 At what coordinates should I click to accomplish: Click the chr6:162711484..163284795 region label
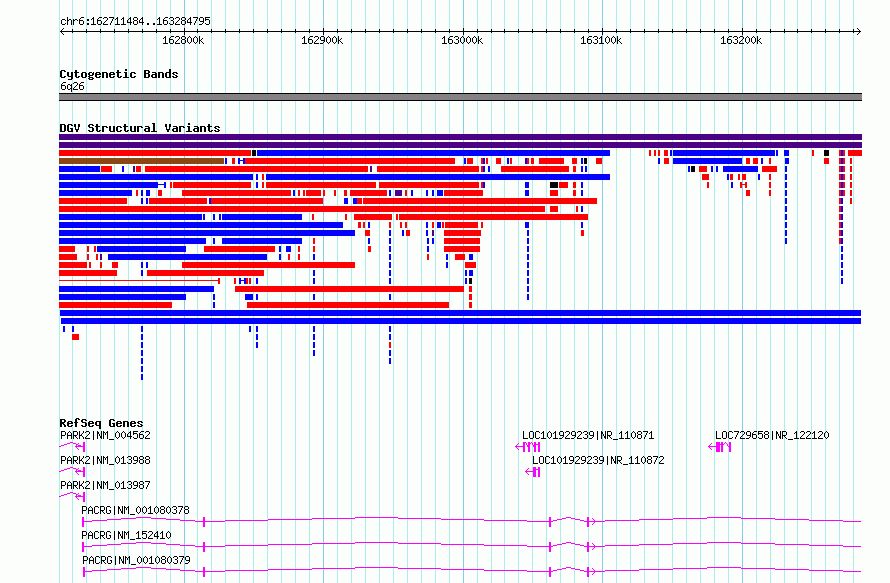coord(135,21)
